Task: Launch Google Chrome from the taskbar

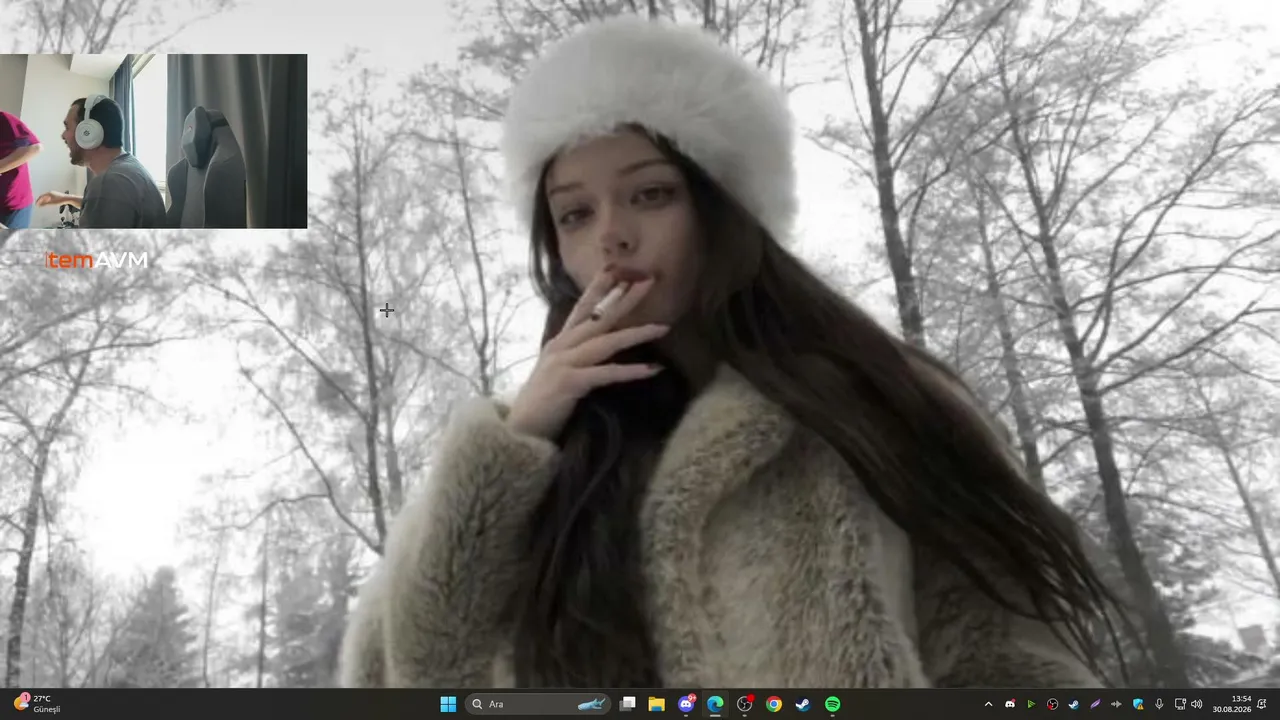Action: click(x=774, y=704)
